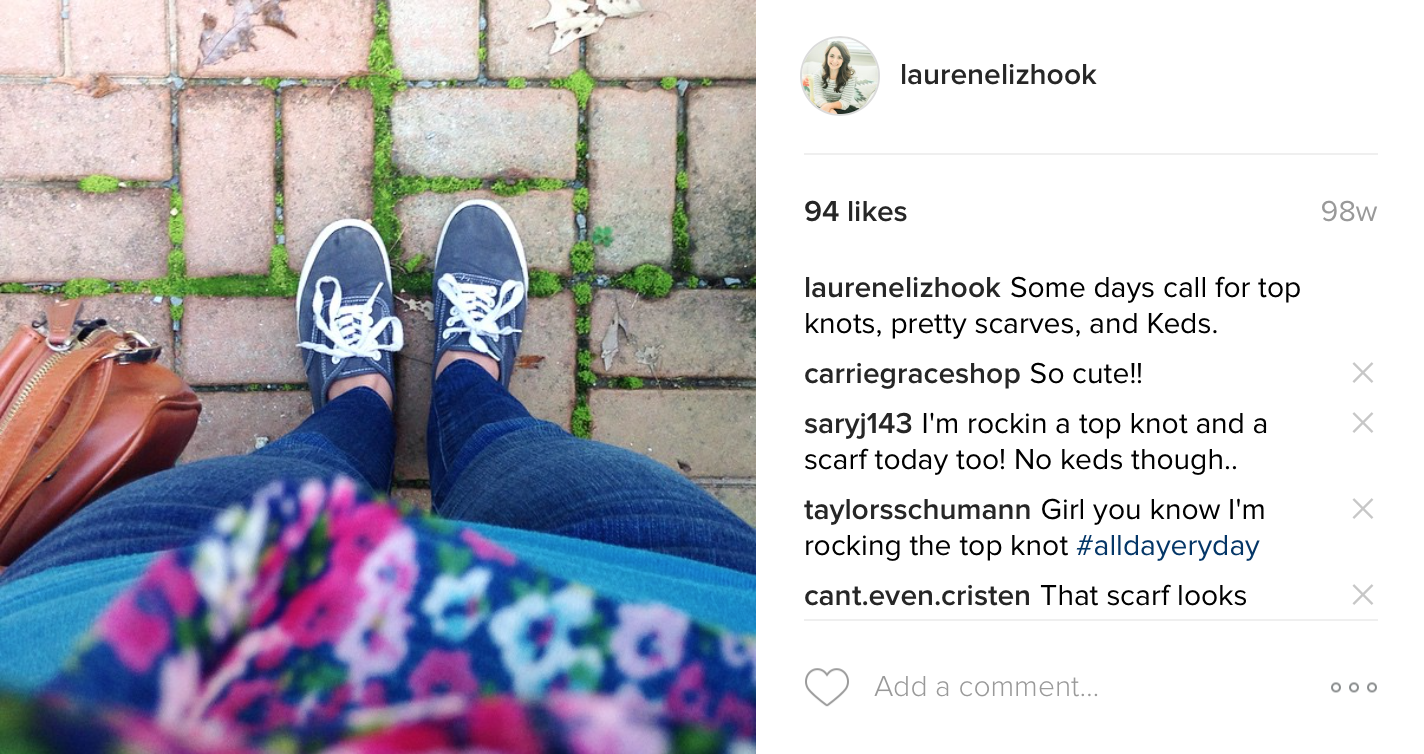Open the #alldayeryday hashtag link
Screen dimensions: 1424x754
point(1167,546)
